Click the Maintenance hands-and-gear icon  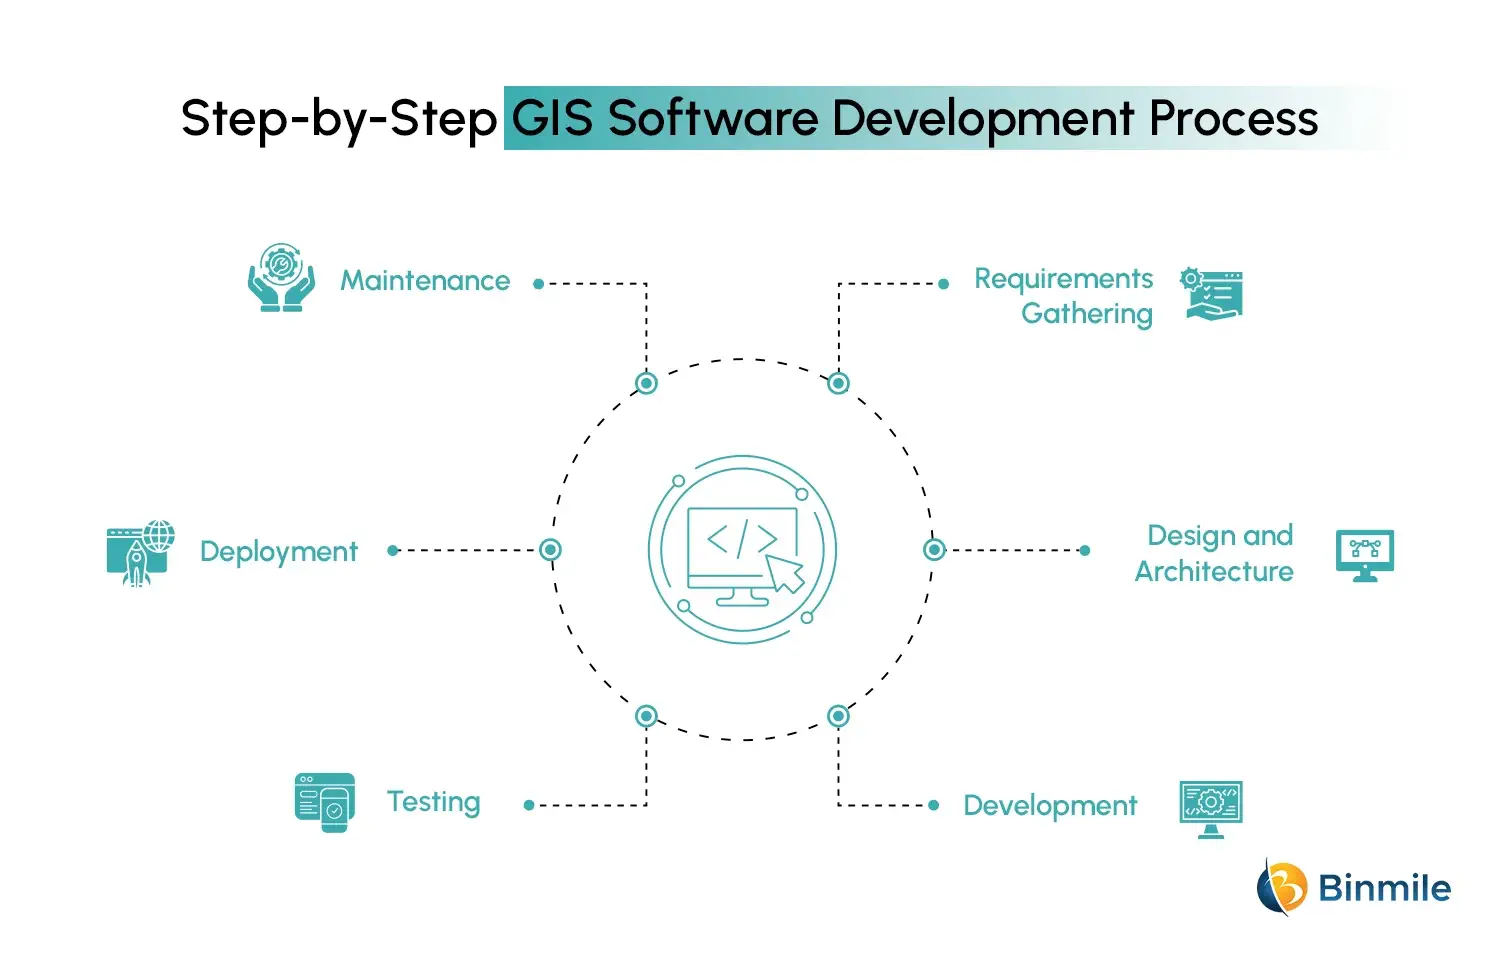[281, 277]
